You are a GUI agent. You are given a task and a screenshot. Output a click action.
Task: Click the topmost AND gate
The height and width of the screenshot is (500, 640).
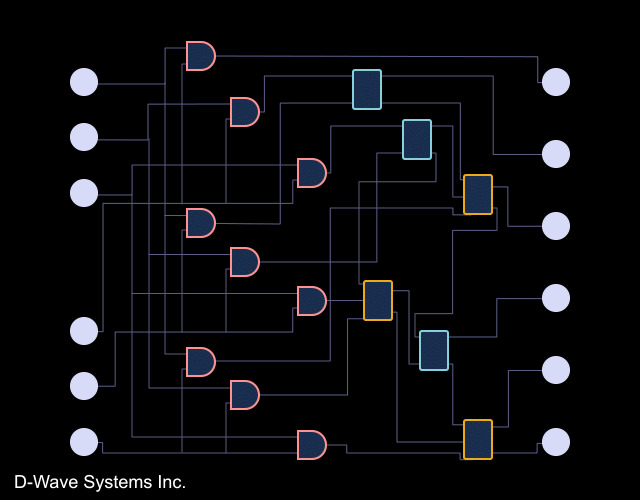pos(200,56)
